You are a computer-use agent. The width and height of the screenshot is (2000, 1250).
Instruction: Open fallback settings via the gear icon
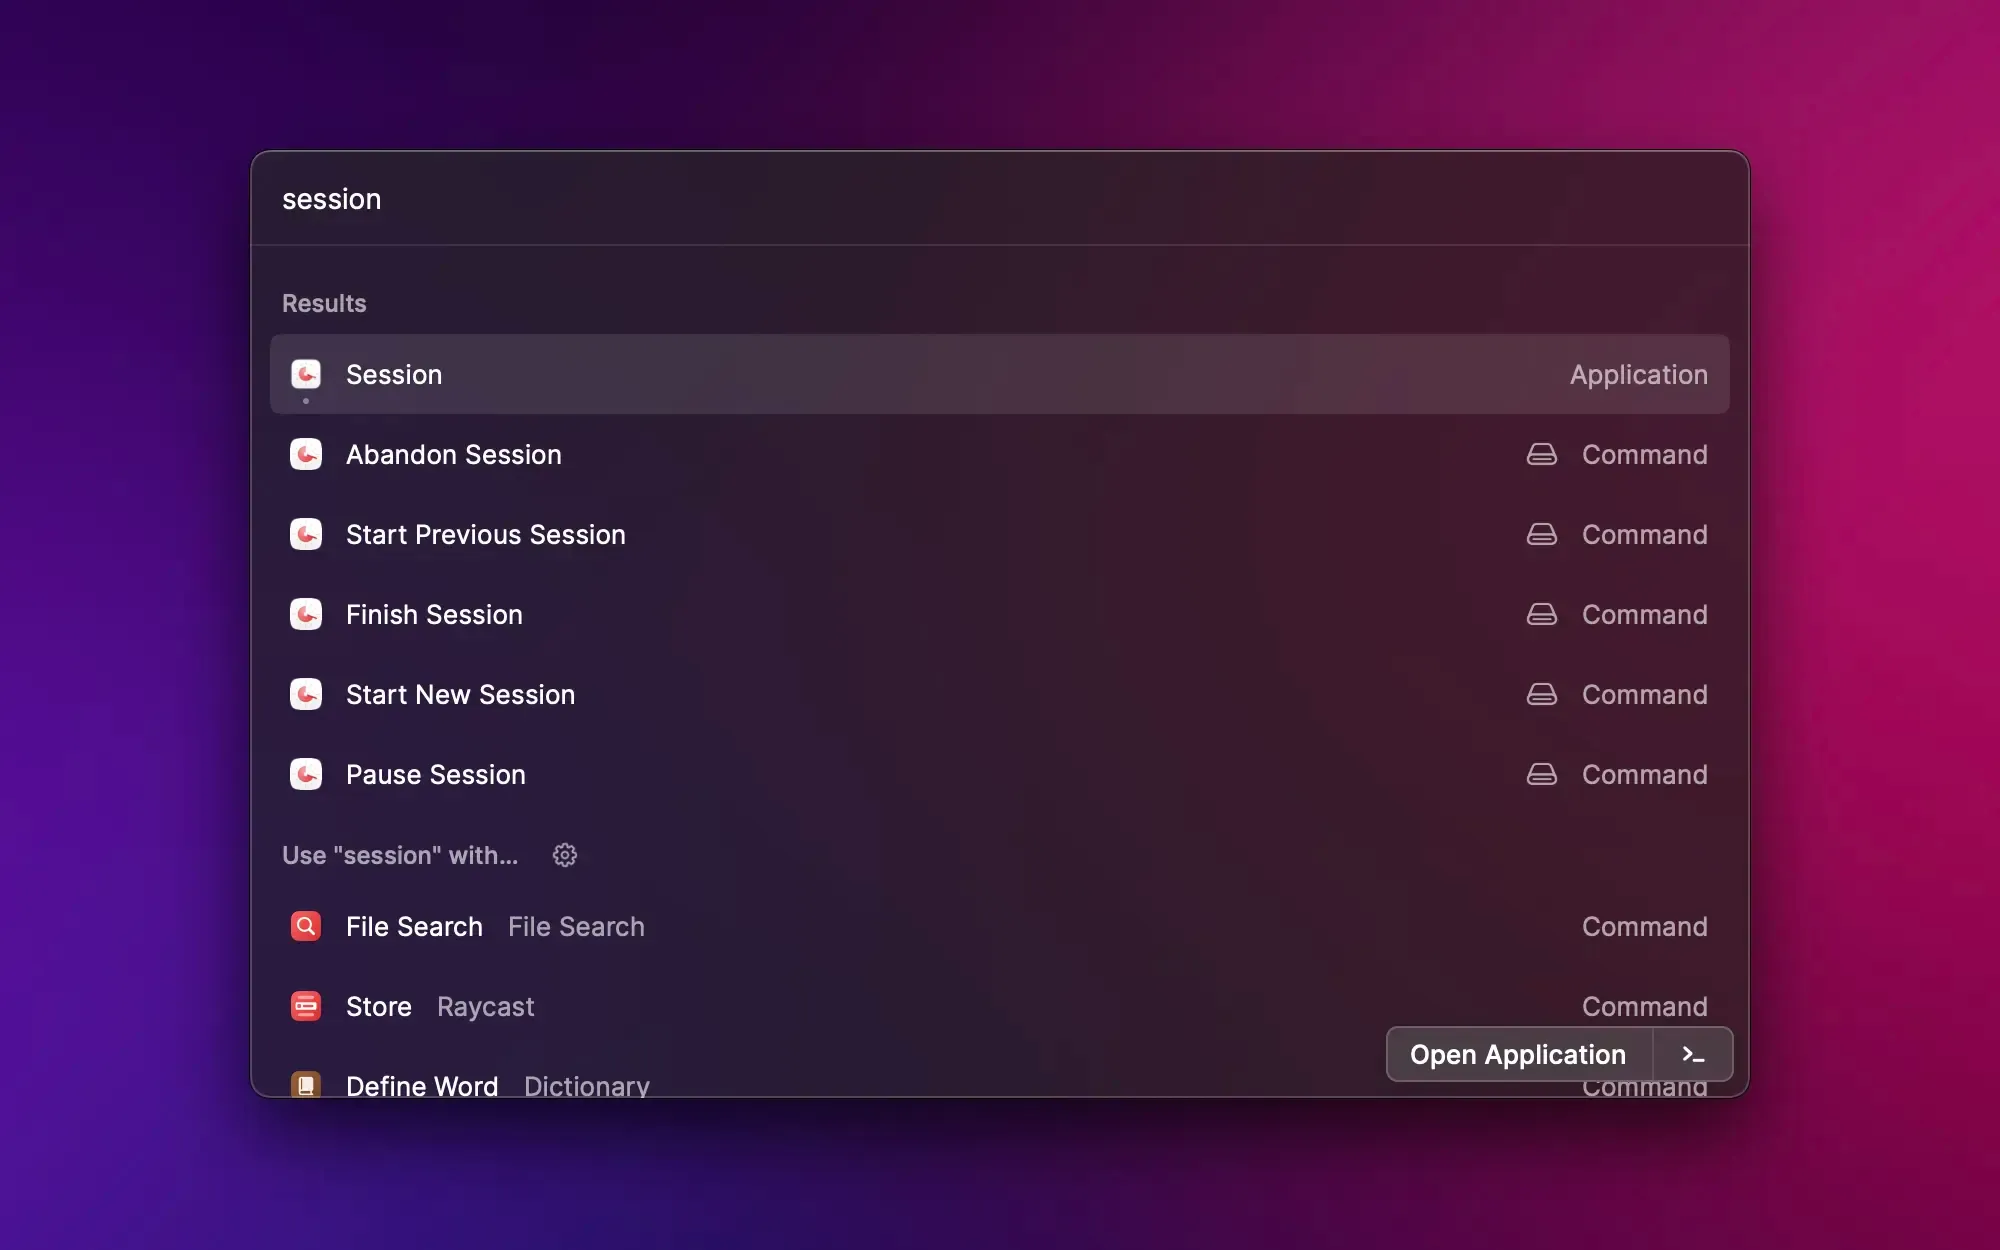(x=564, y=855)
